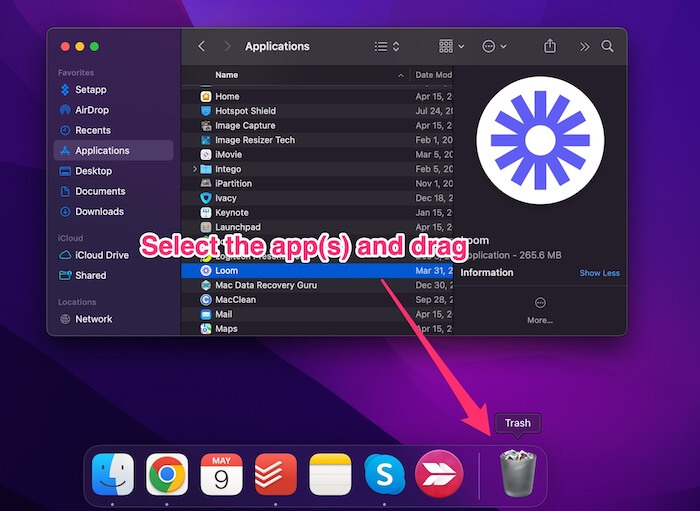Sort by the Name column header

[x=226, y=75]
